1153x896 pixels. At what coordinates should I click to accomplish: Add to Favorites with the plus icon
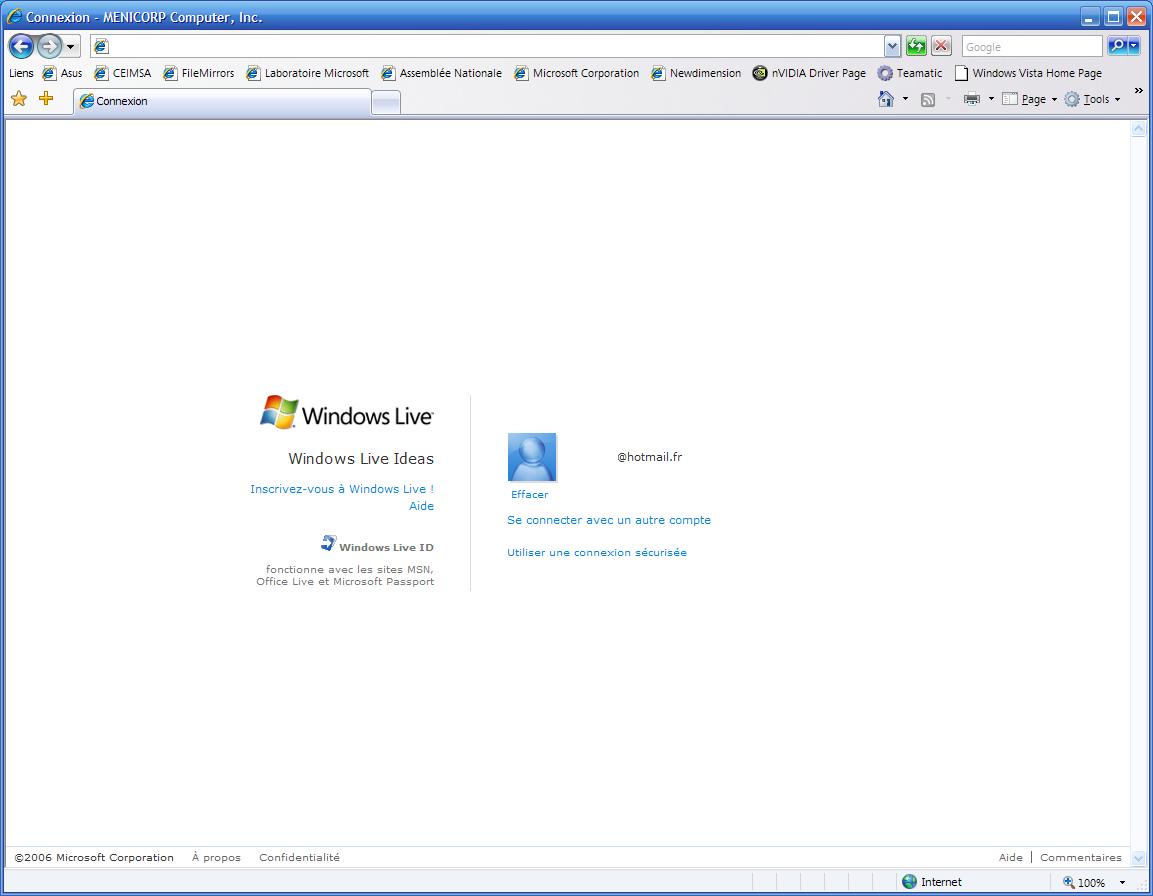(46, 99)
